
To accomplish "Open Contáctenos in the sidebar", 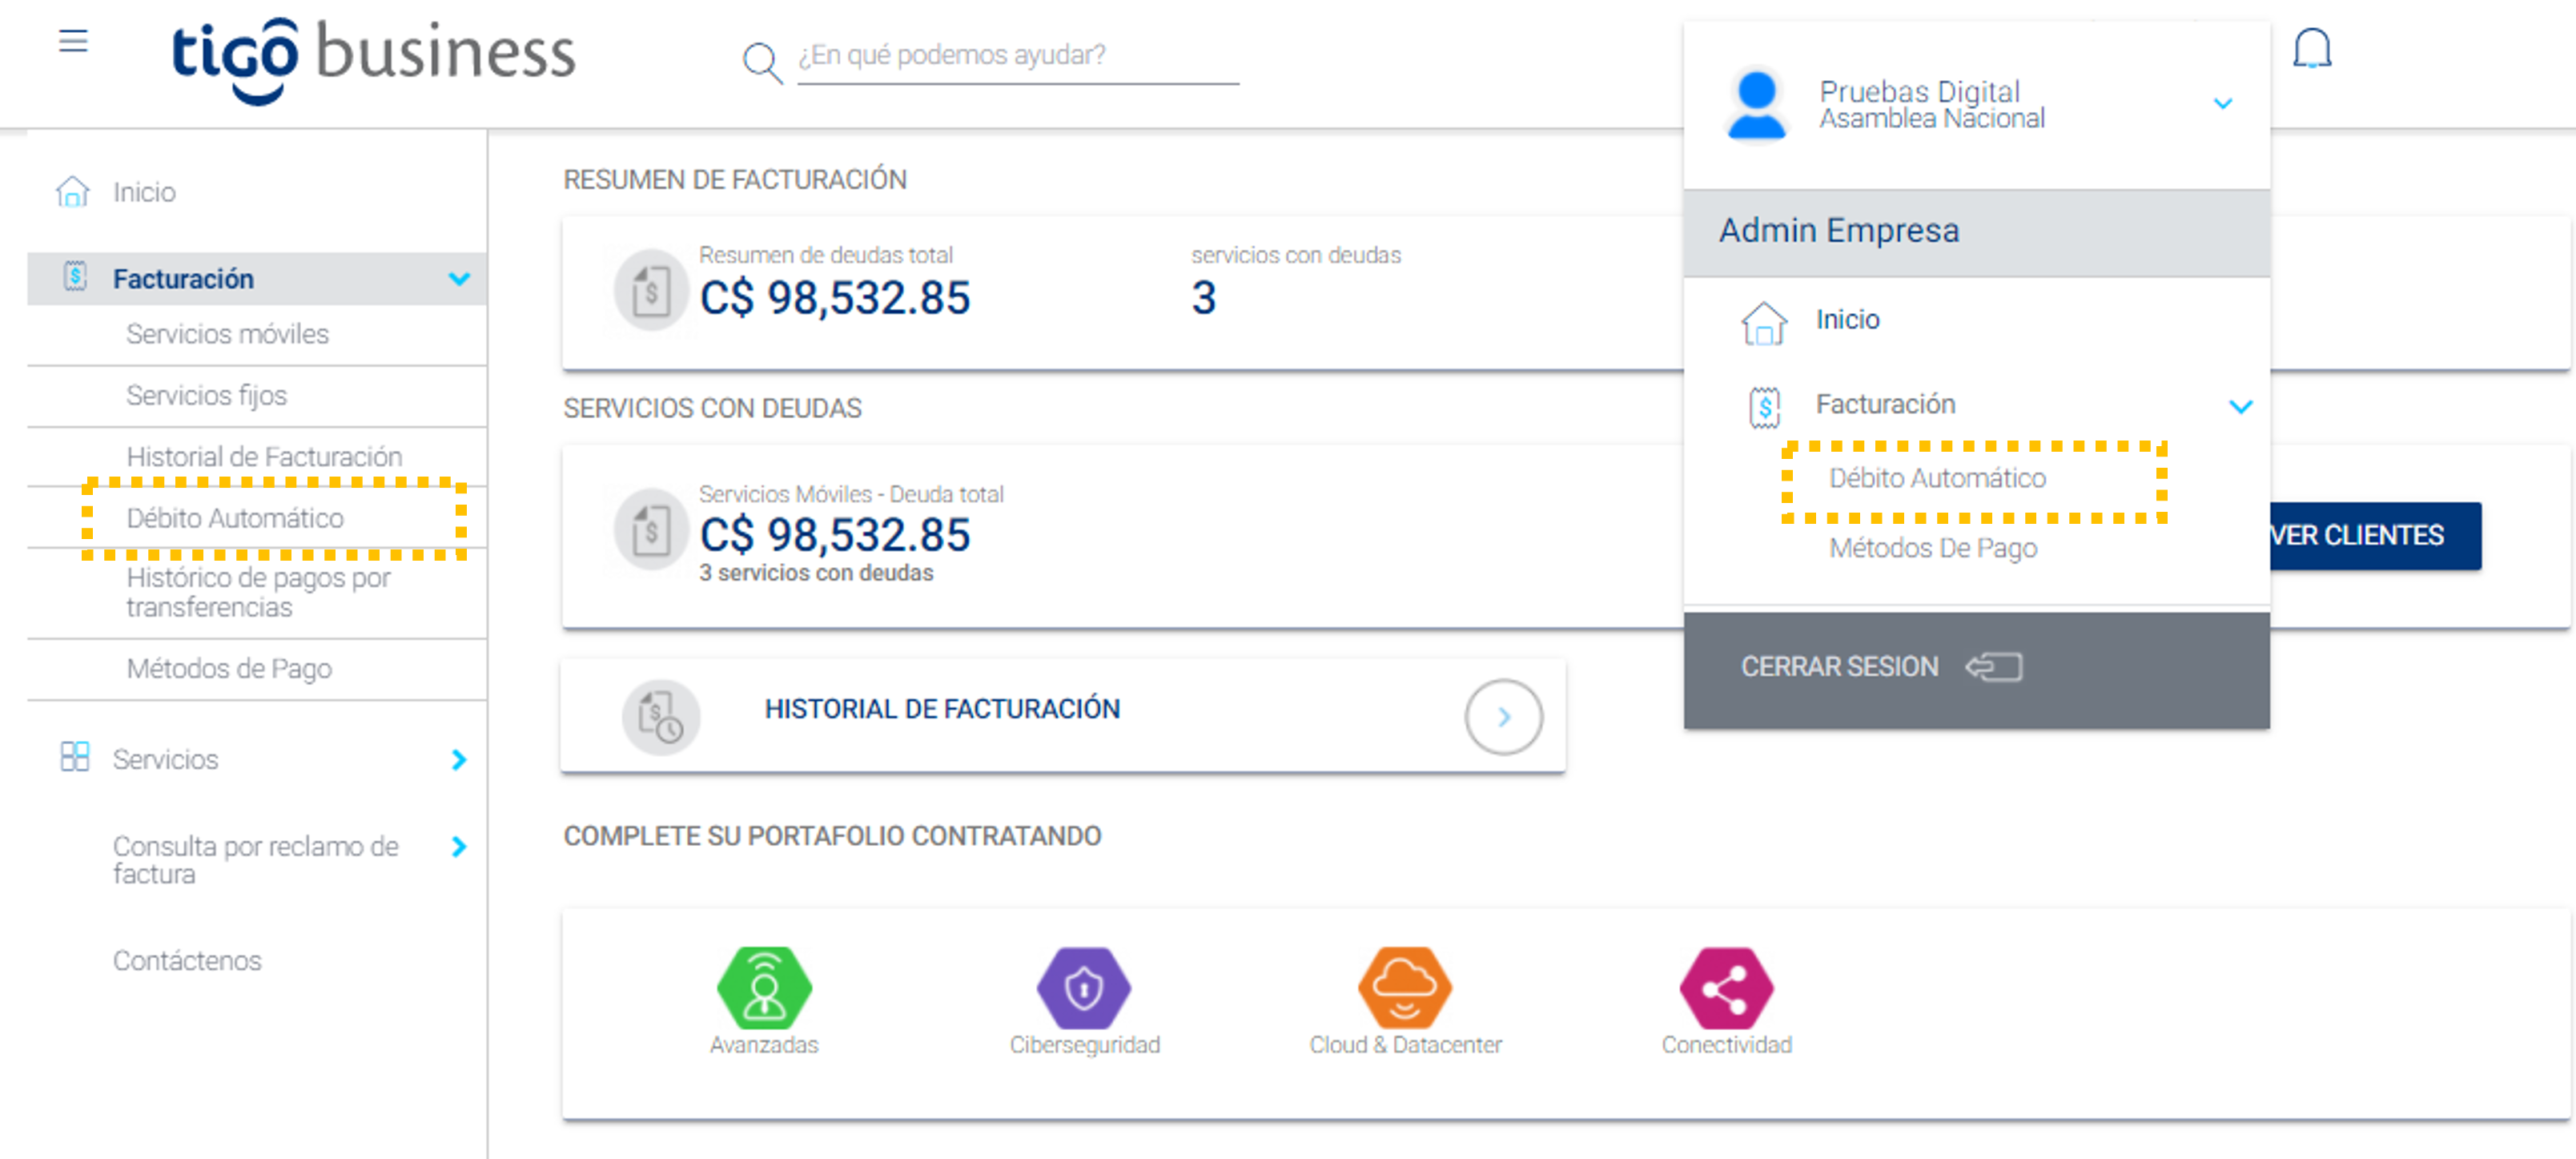I will point(187,960).
